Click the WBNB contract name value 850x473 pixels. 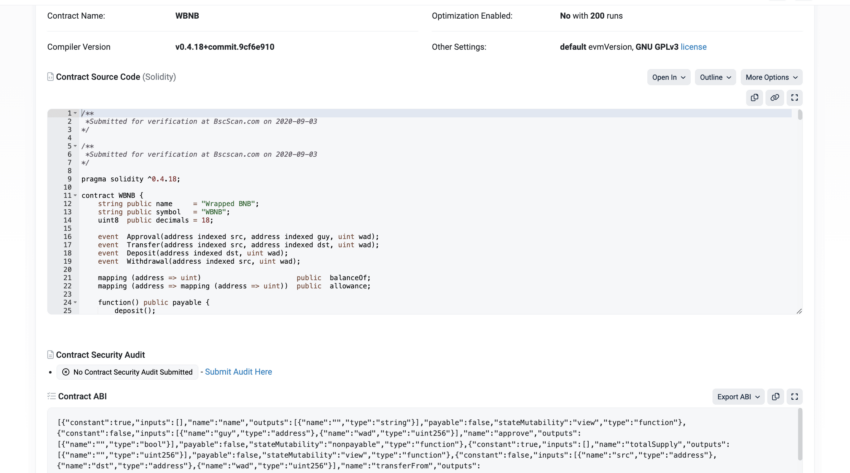pyautogui.click(x=187, y=16)
